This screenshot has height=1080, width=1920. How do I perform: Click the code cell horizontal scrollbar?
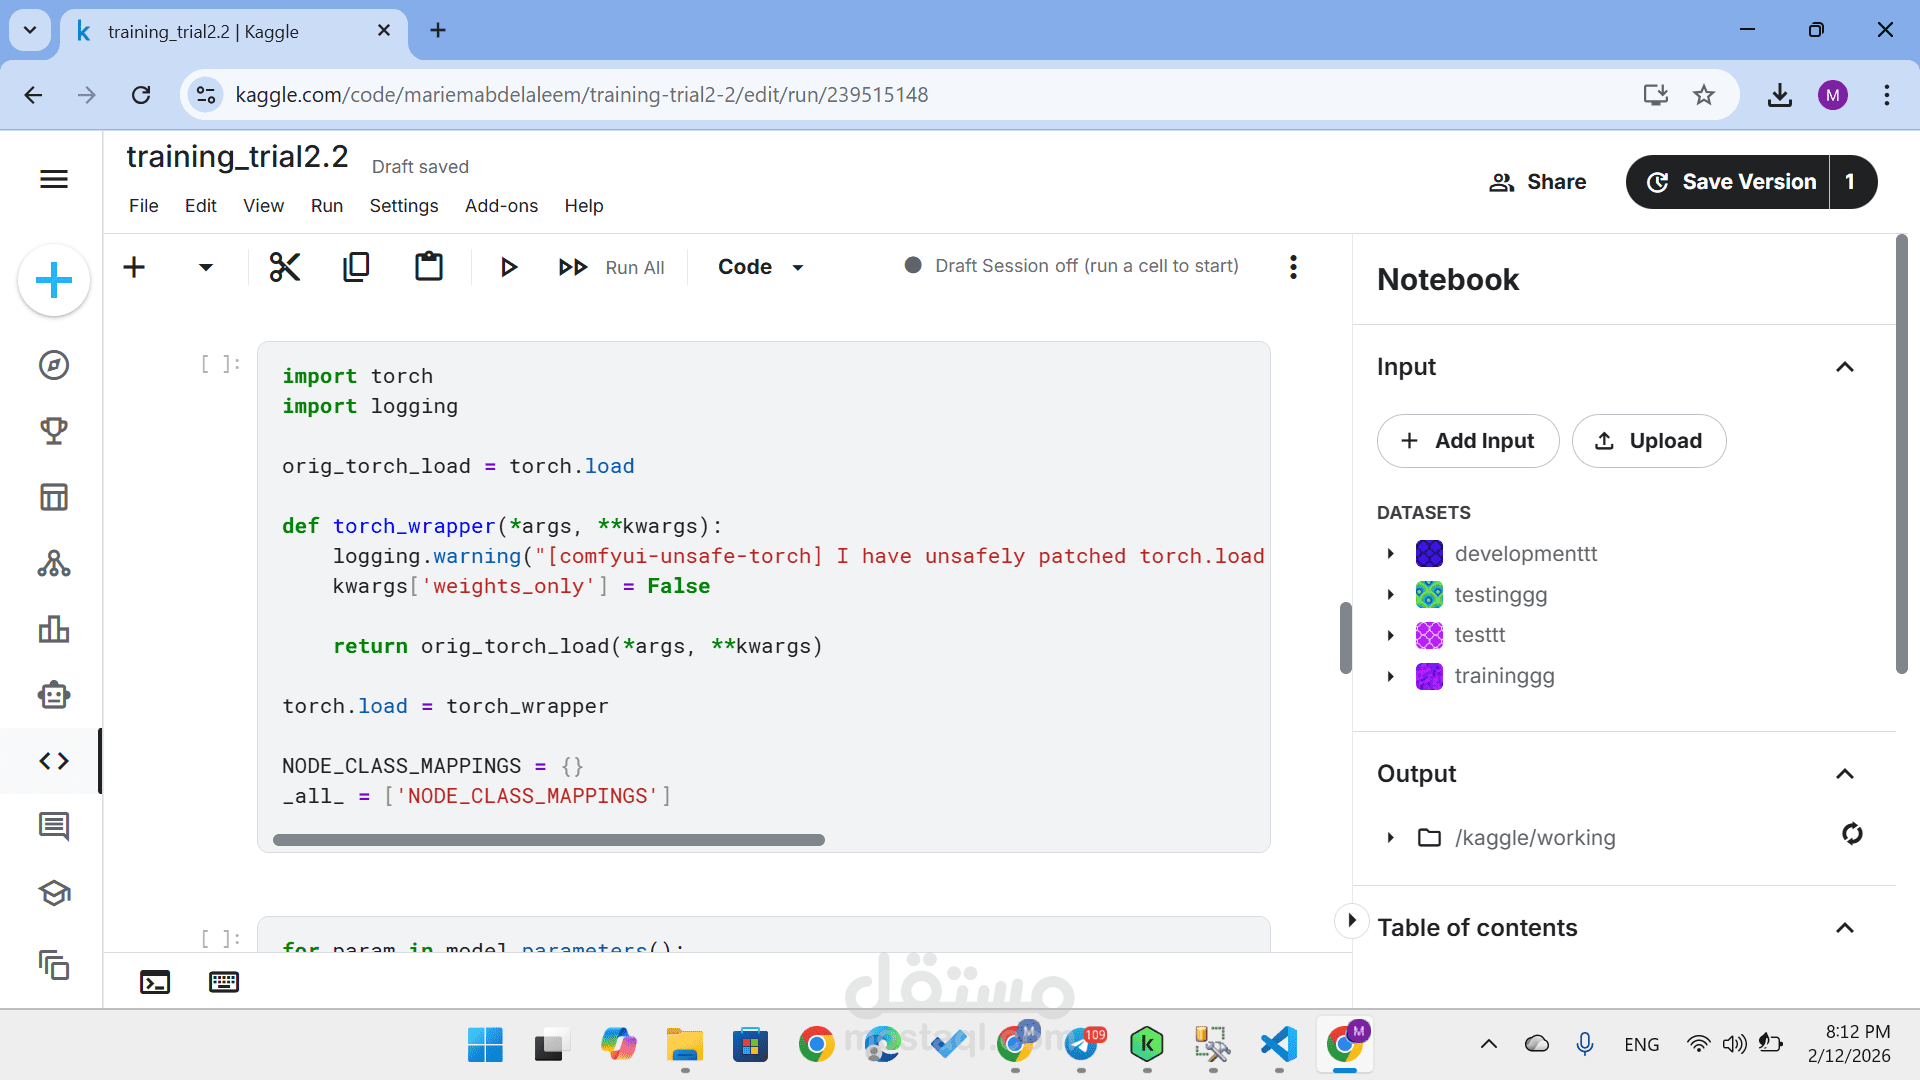coord(548,840)
